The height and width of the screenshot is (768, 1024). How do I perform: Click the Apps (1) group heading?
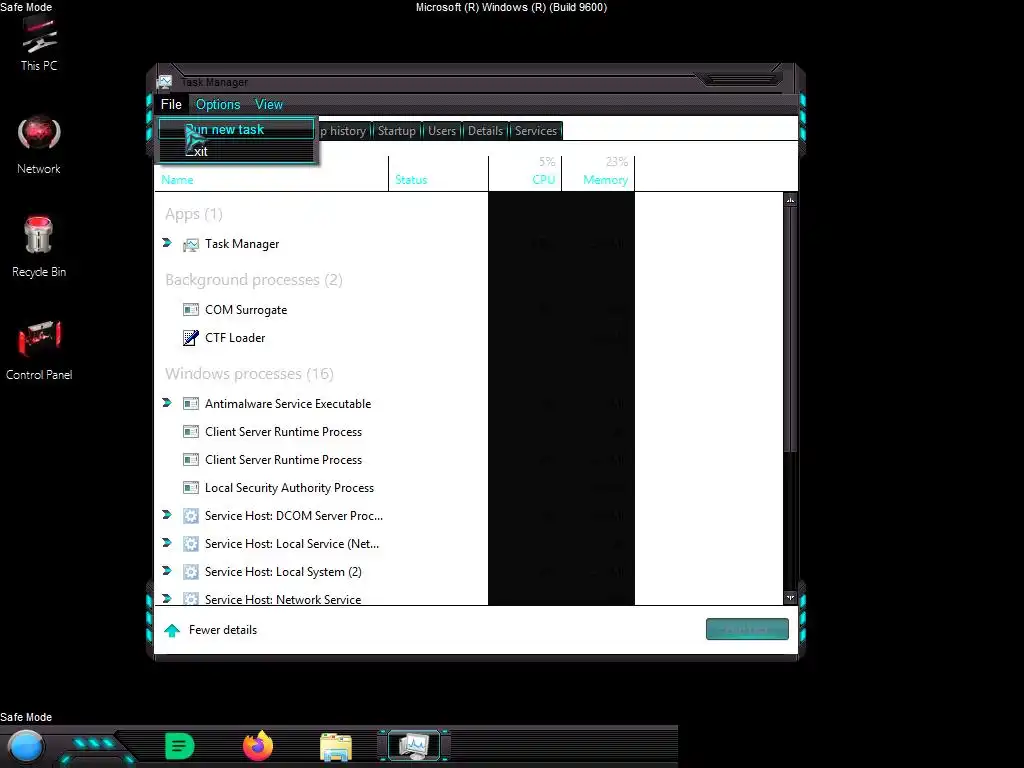(194, 214)
